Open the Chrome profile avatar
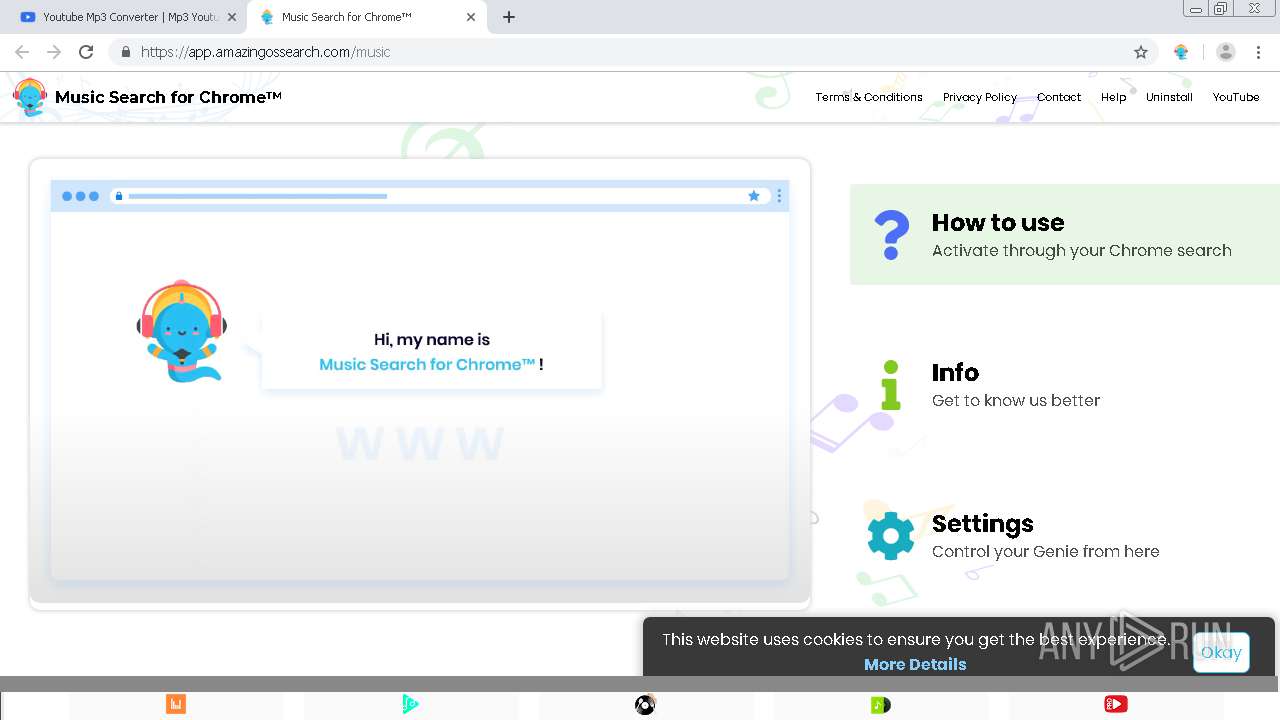Screen dimensions: 1280x720 pyautogui.click(x=1226, y=52)
